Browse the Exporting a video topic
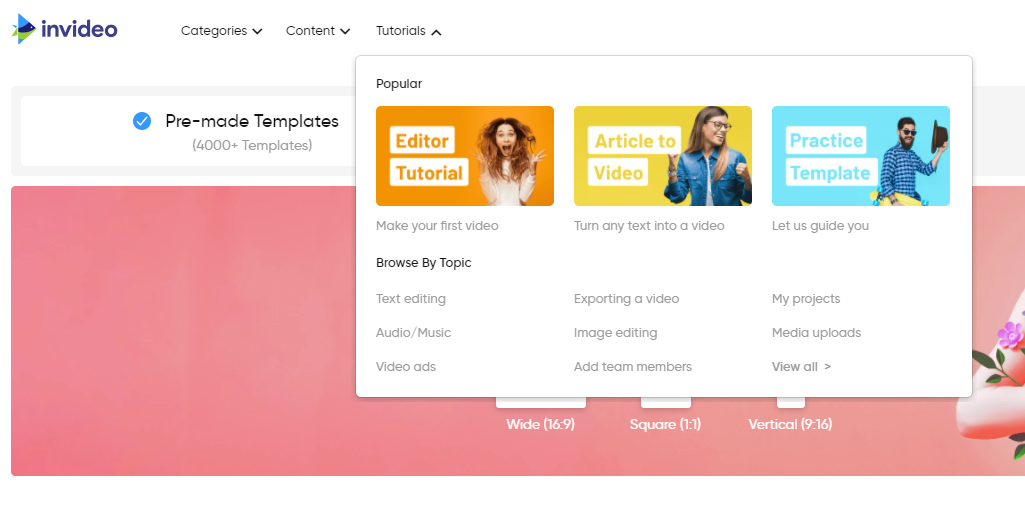The image size is (1025, 506). (x=626, y=299)
